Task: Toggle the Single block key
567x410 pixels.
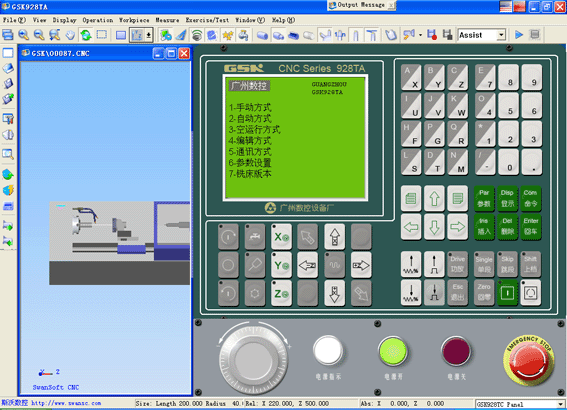Action: pyautogui.click(x=484, y=264)
